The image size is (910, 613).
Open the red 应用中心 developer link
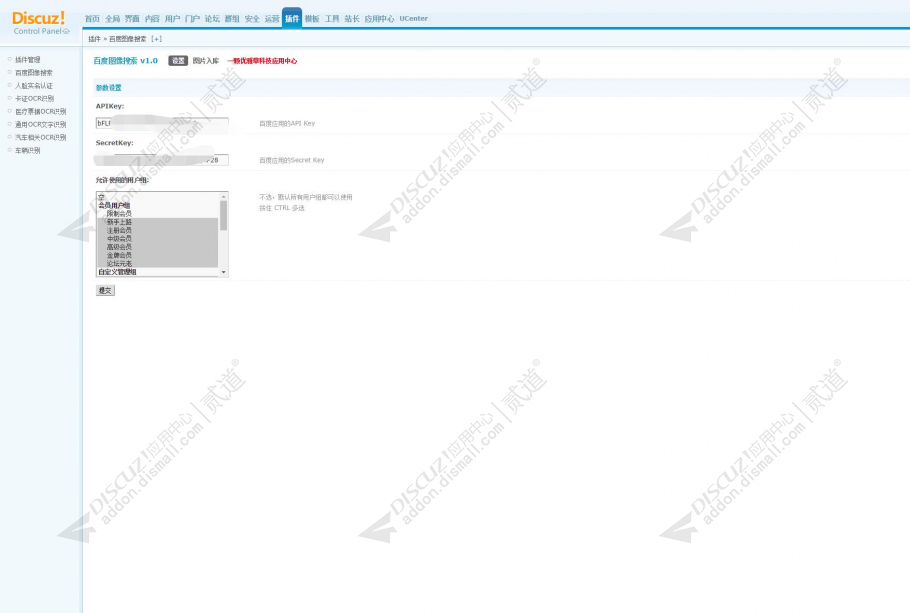262,61
